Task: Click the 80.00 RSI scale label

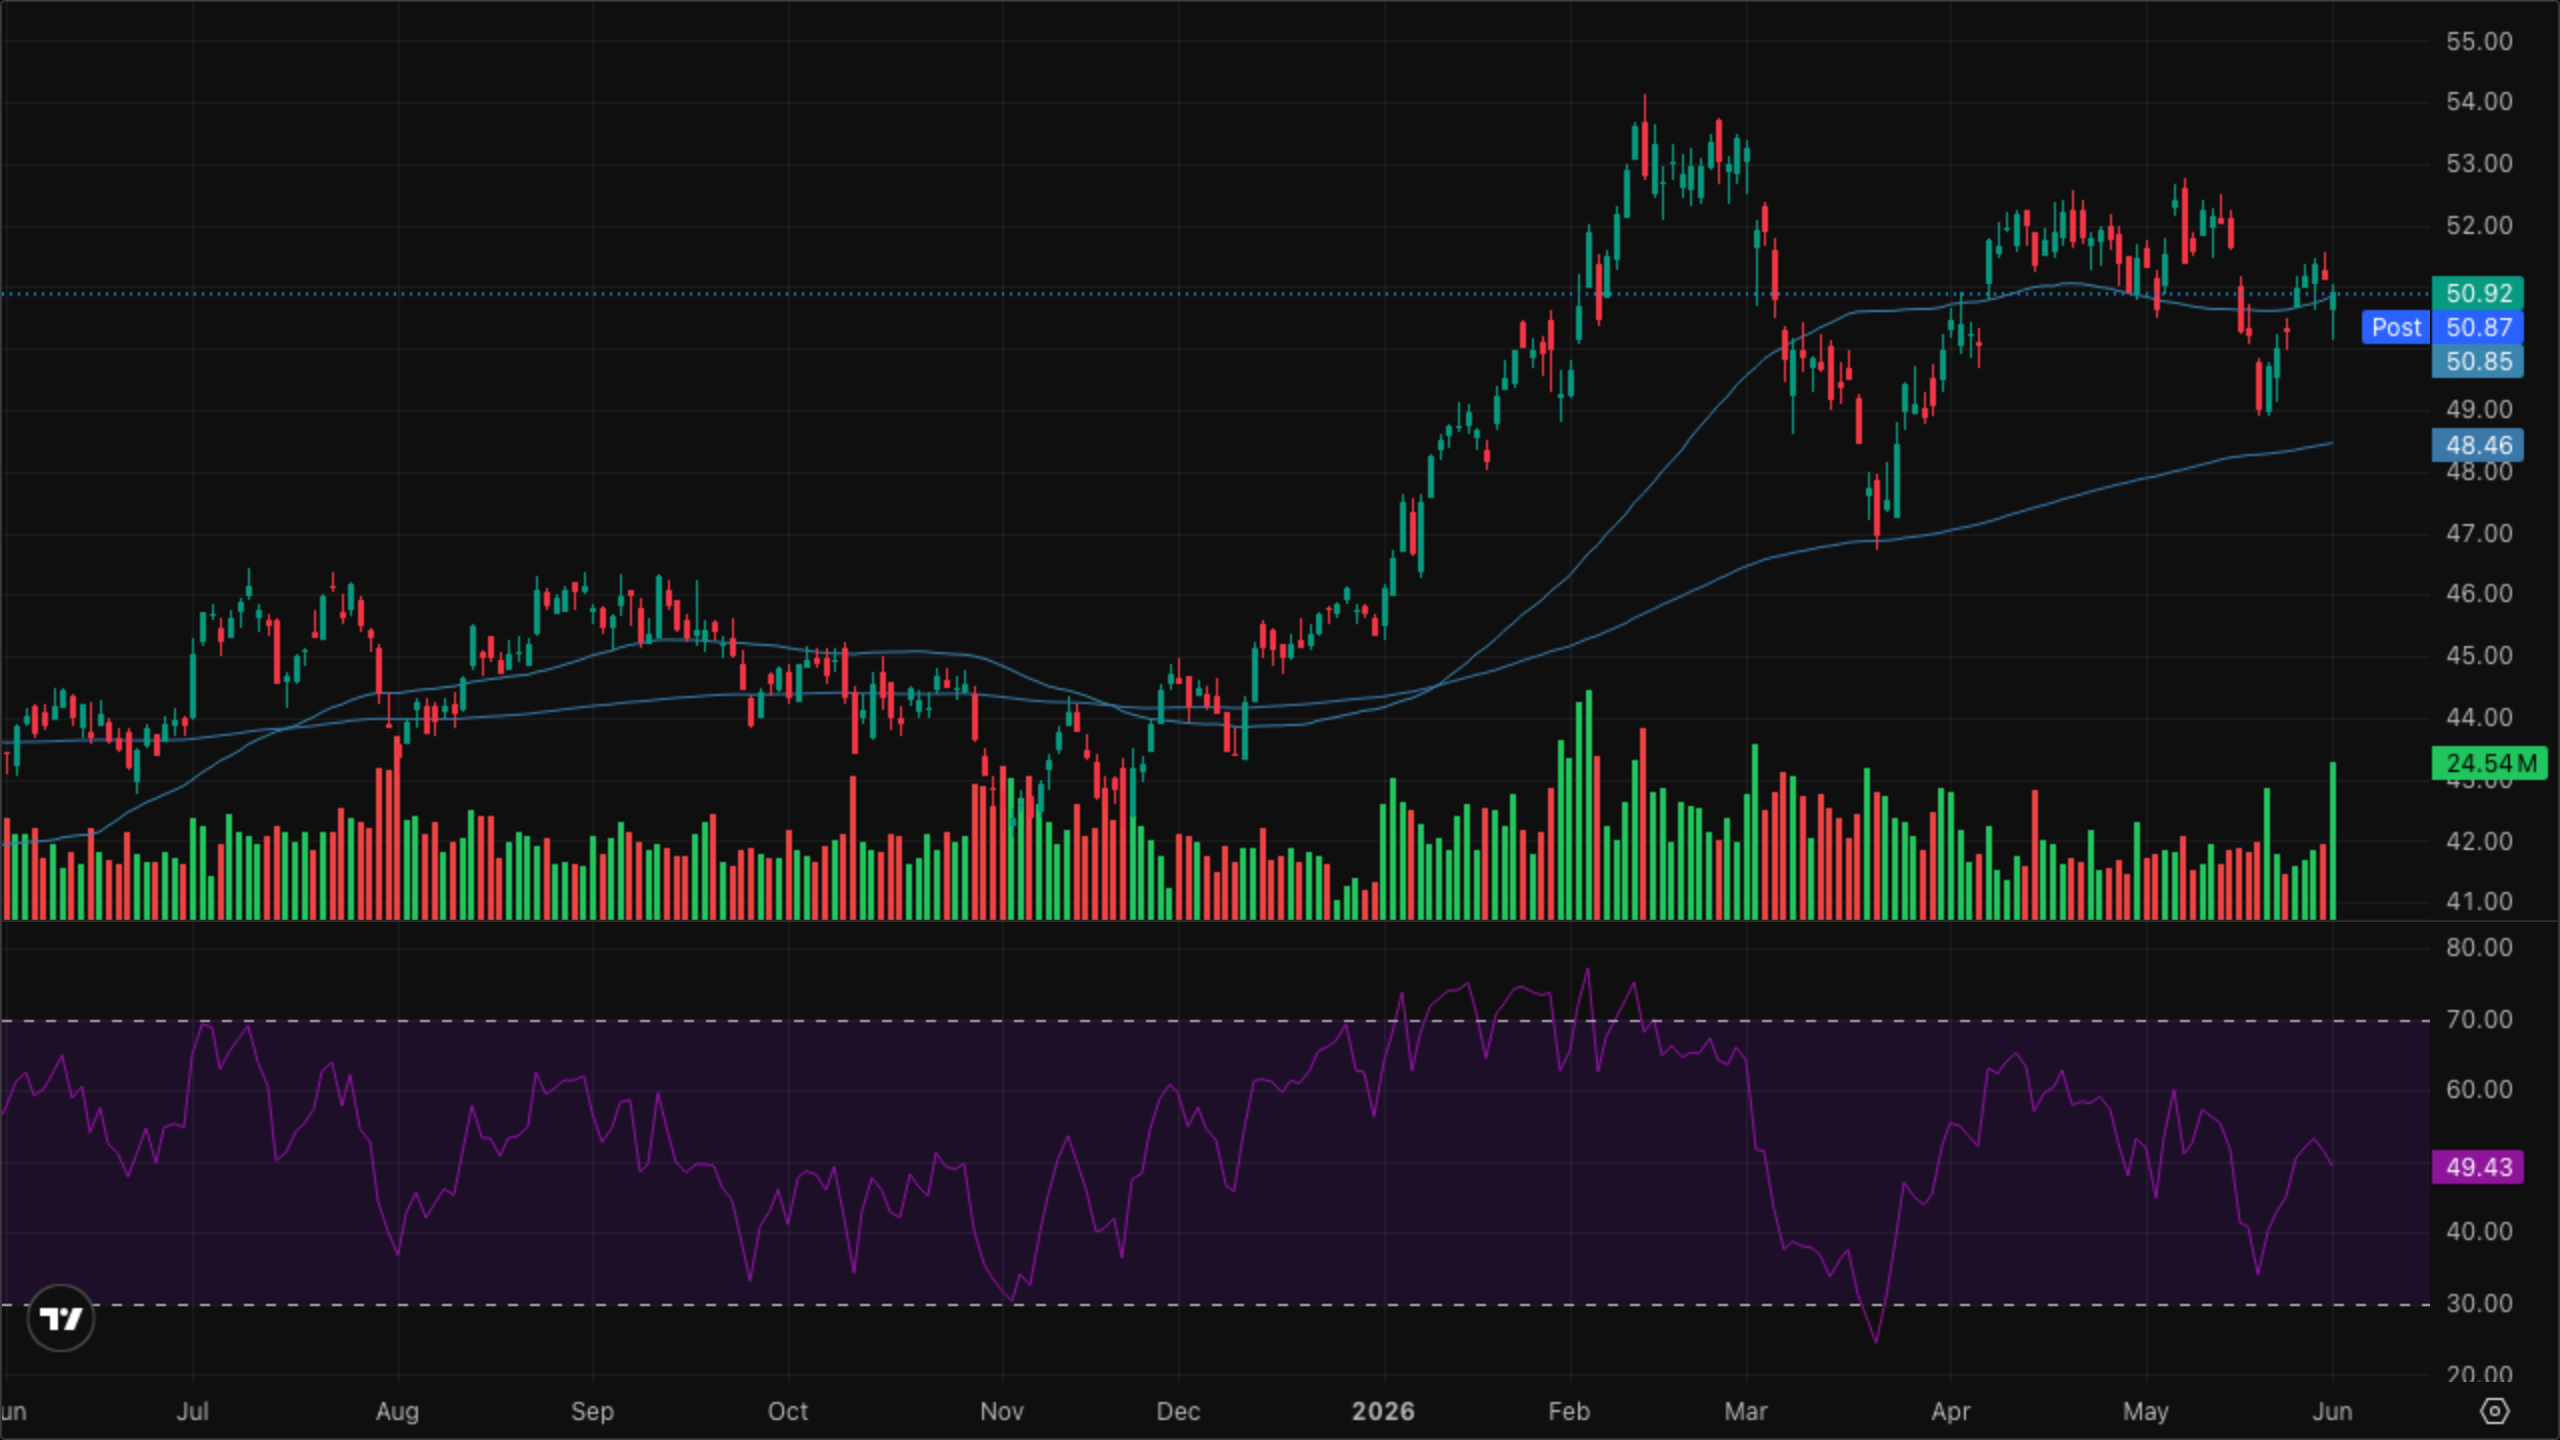Action: [x=2479, y=947]
